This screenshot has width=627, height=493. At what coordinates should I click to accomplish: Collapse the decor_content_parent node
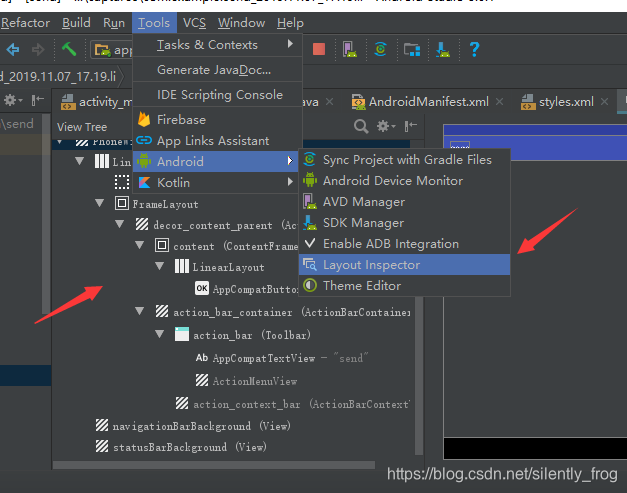coord(120,224)
